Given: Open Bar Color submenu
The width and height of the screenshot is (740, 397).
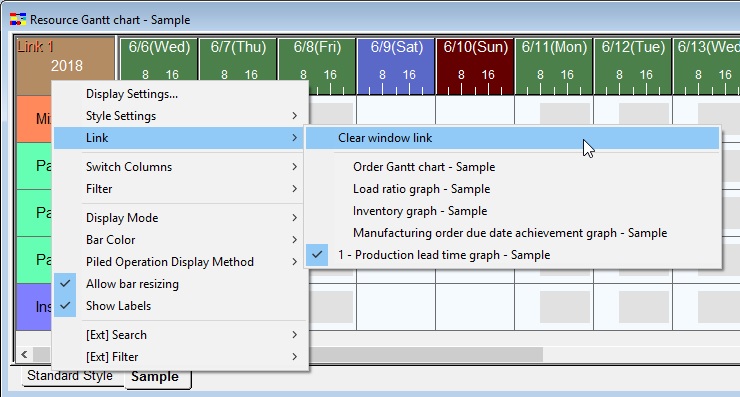Looking at the screenshot, I should (x=180, y=240).
